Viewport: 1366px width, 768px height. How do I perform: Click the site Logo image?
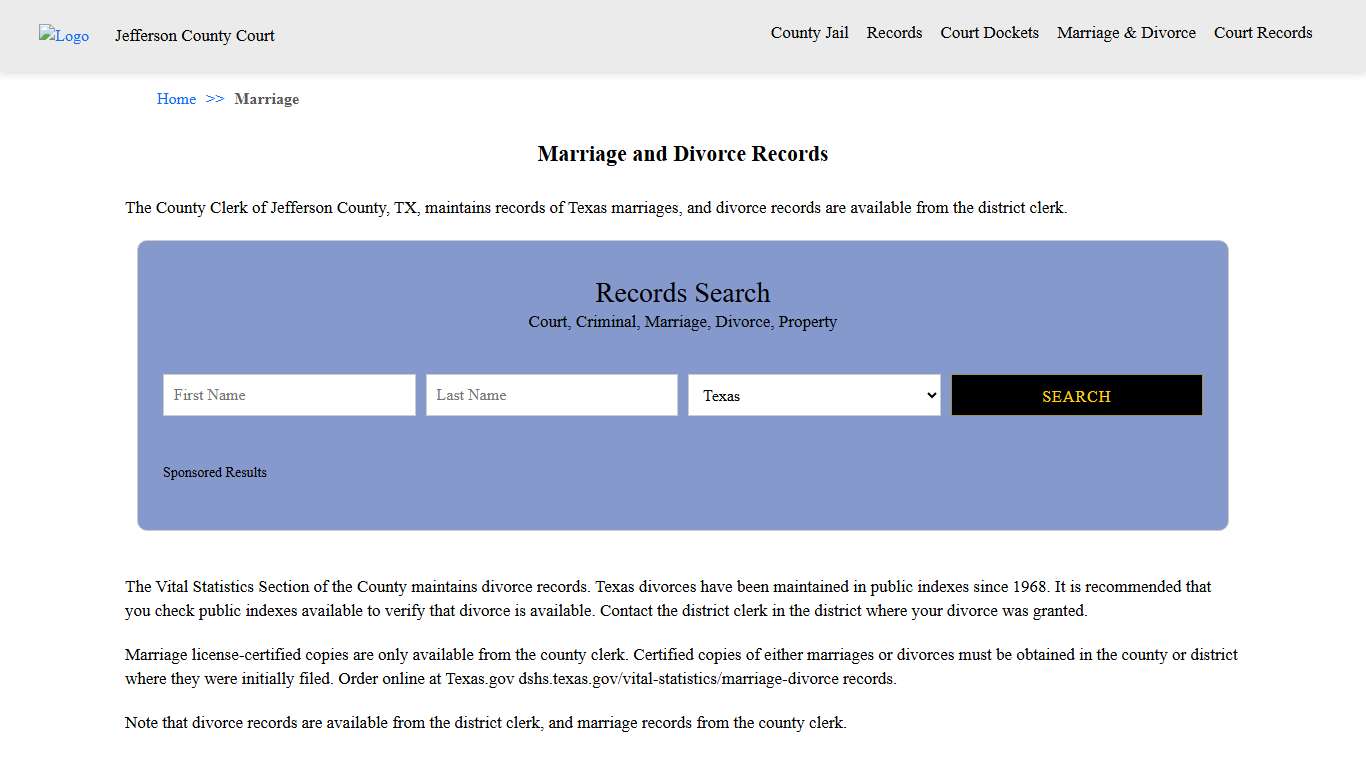click(63, 36)
